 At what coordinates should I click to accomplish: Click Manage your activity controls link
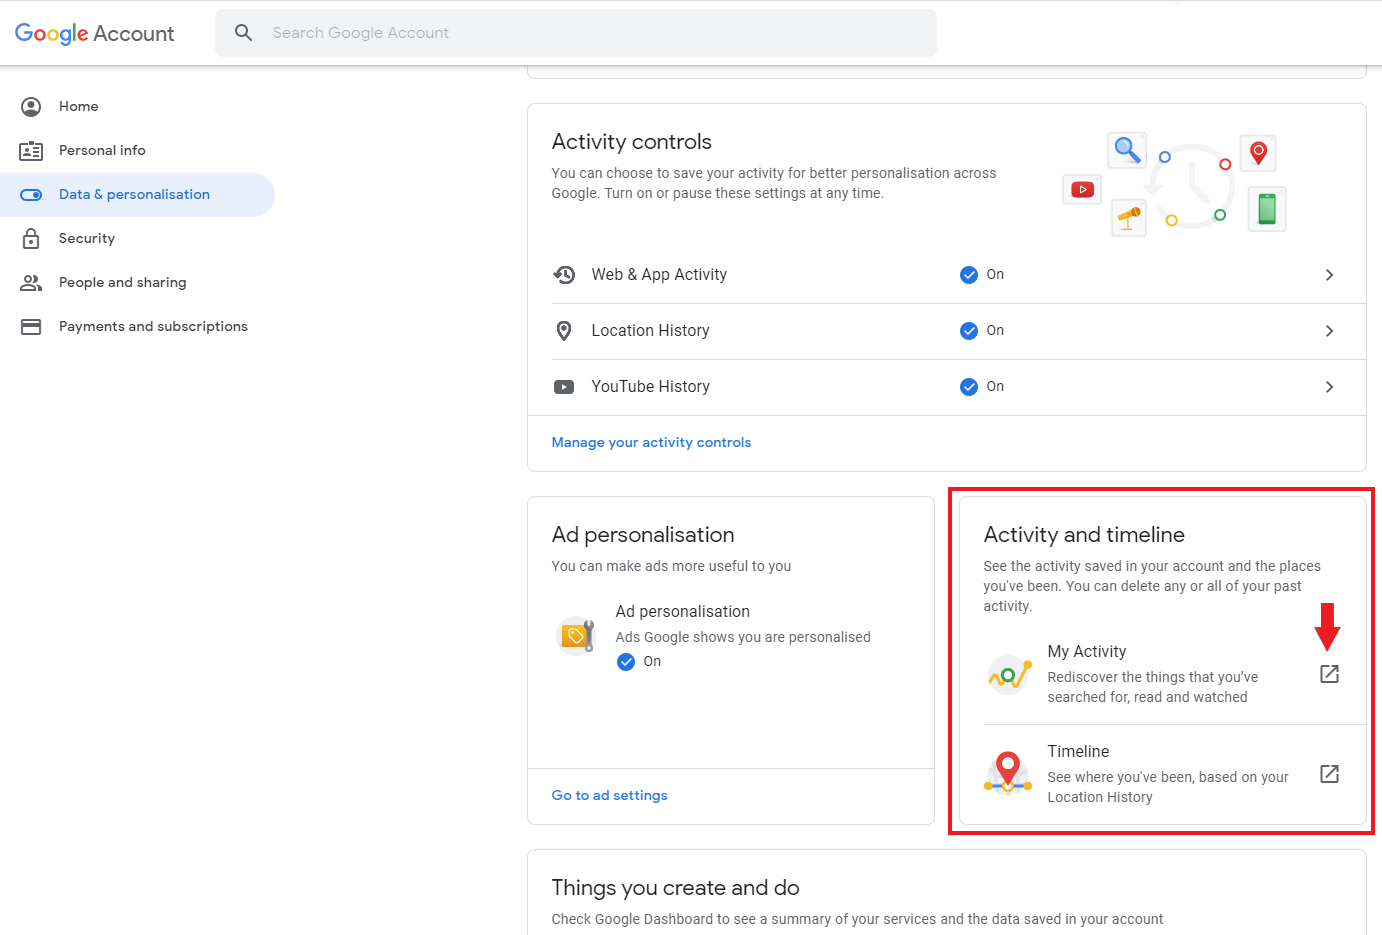click(x=651, y=442)
